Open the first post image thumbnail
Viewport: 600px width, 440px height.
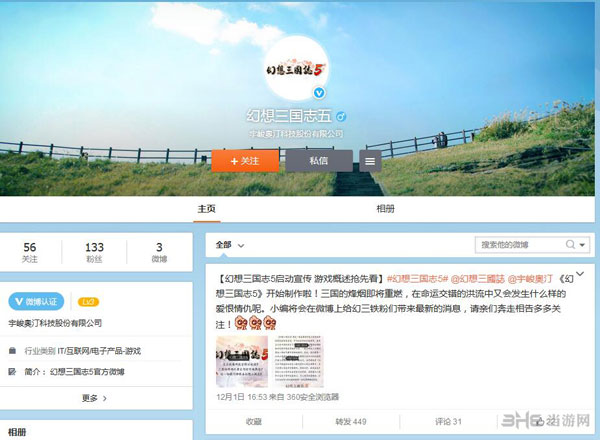pos(242,362)
